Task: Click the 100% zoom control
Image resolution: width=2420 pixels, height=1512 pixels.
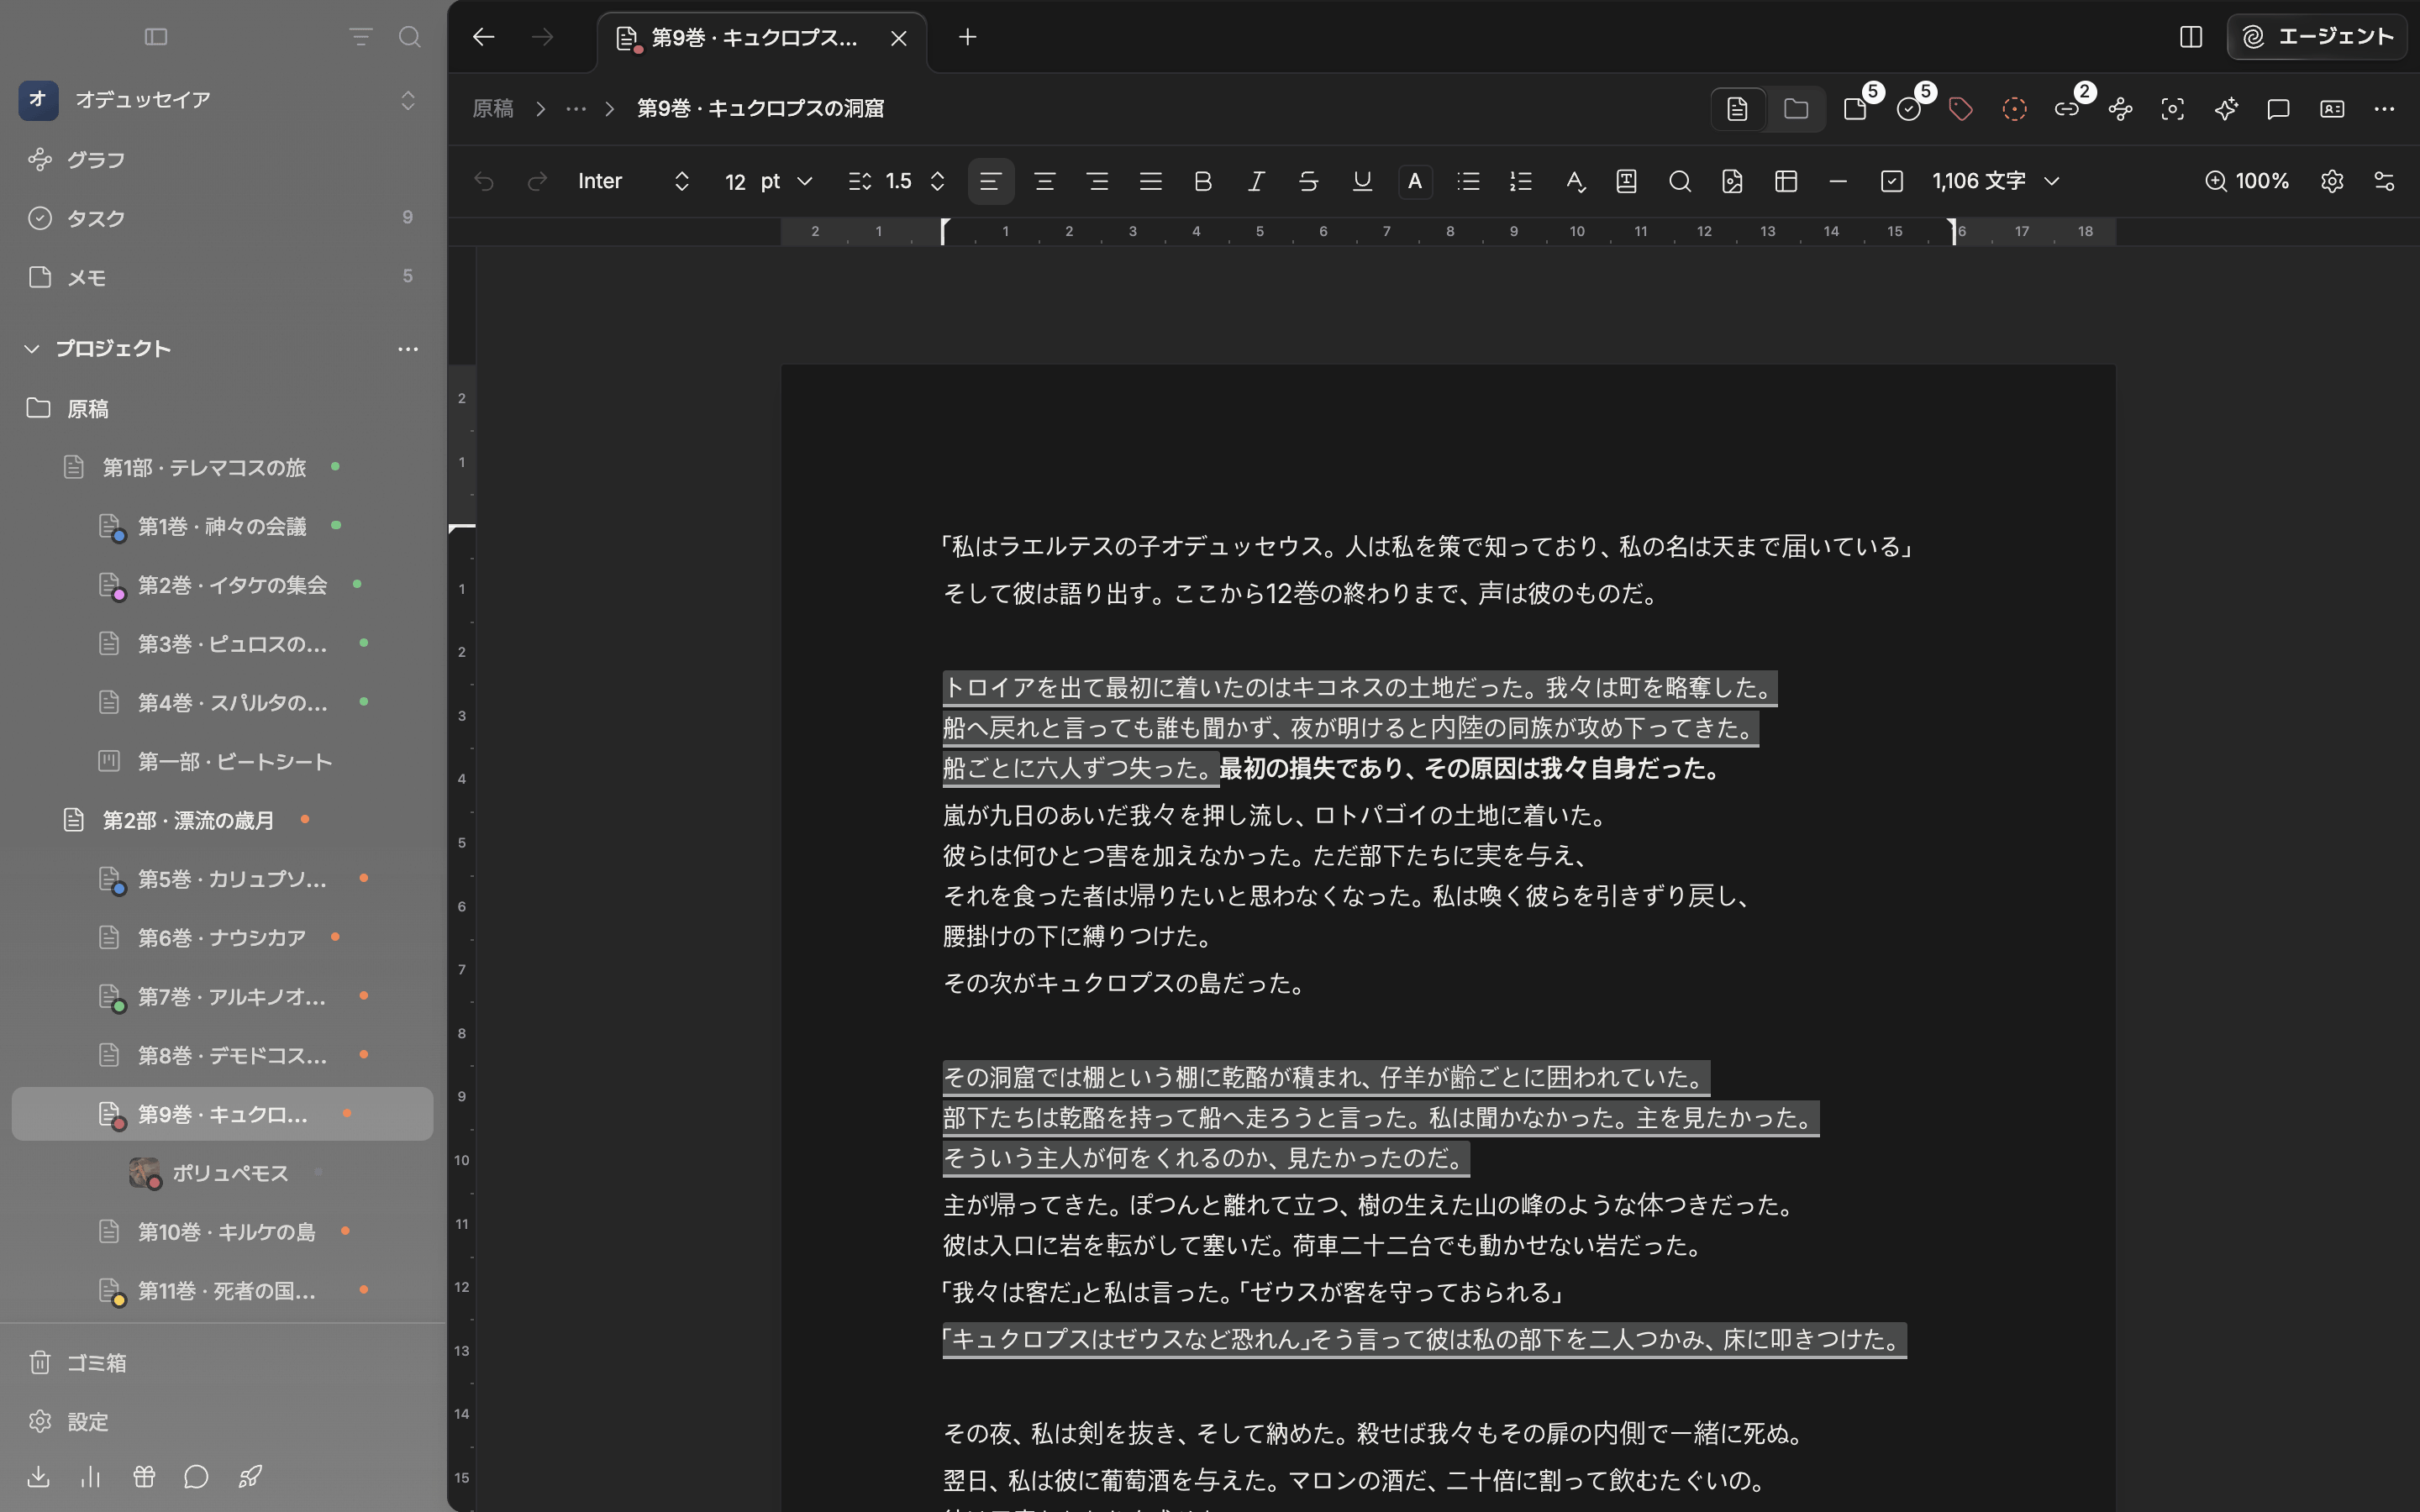Action: (2247, 181)
